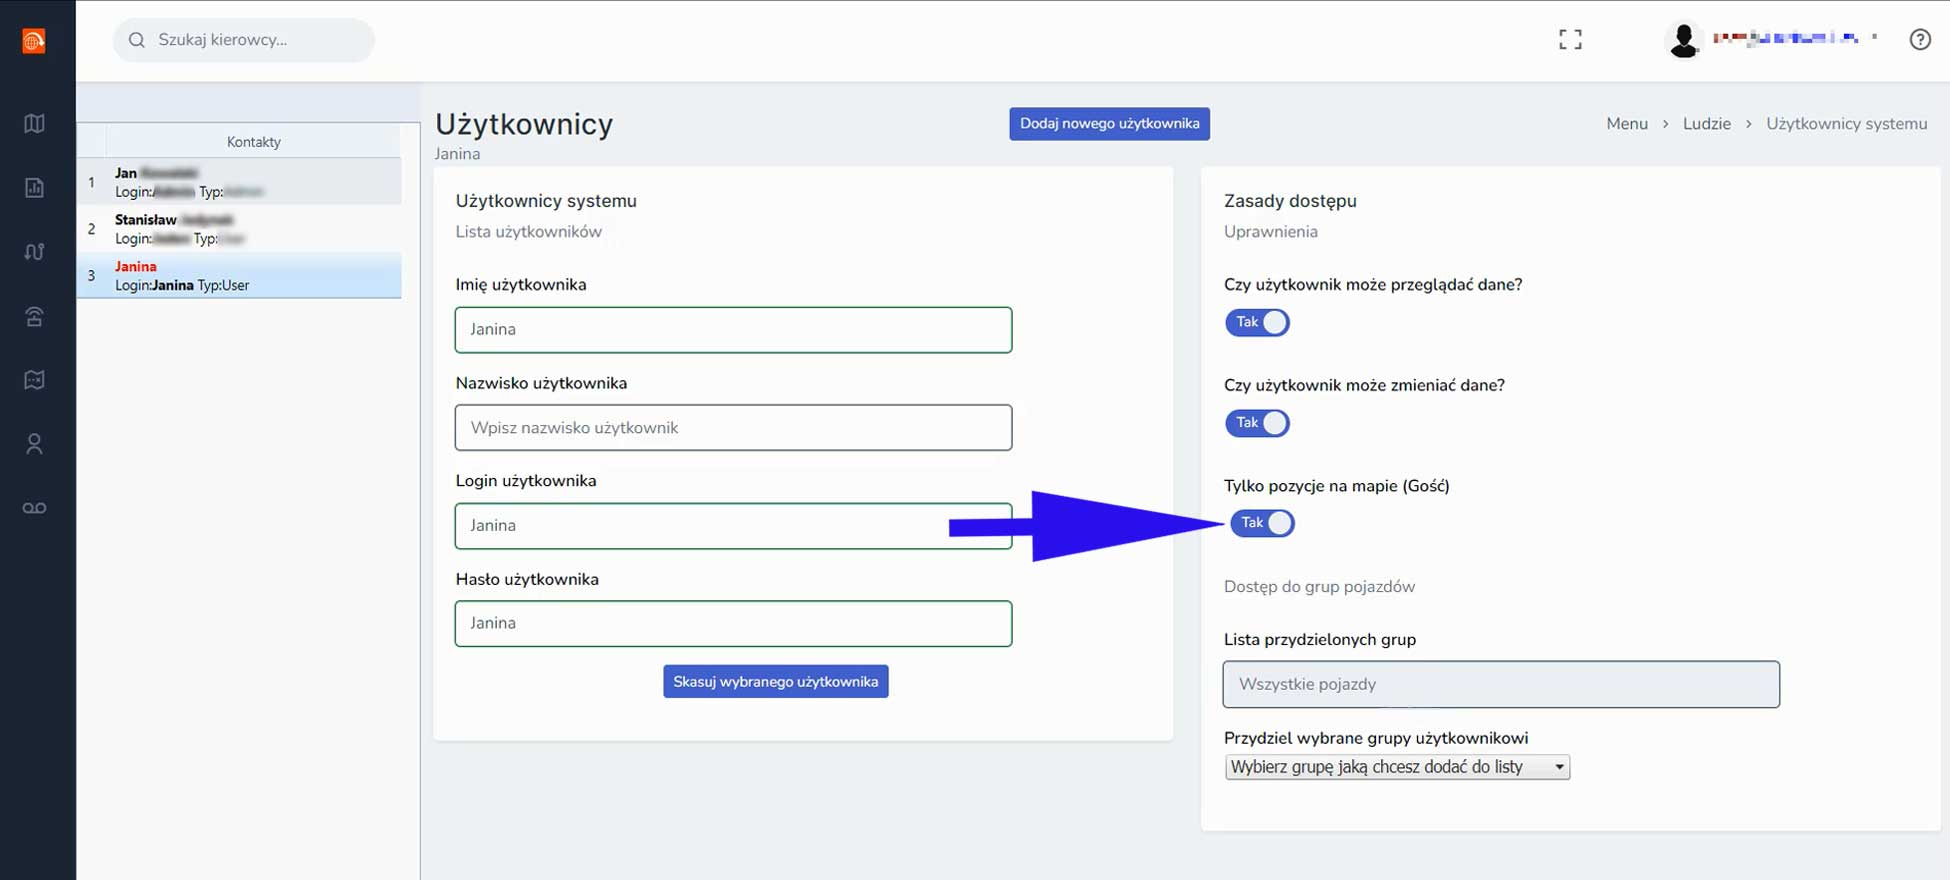Open the people icon in sidebar

(x=34, y=444)
